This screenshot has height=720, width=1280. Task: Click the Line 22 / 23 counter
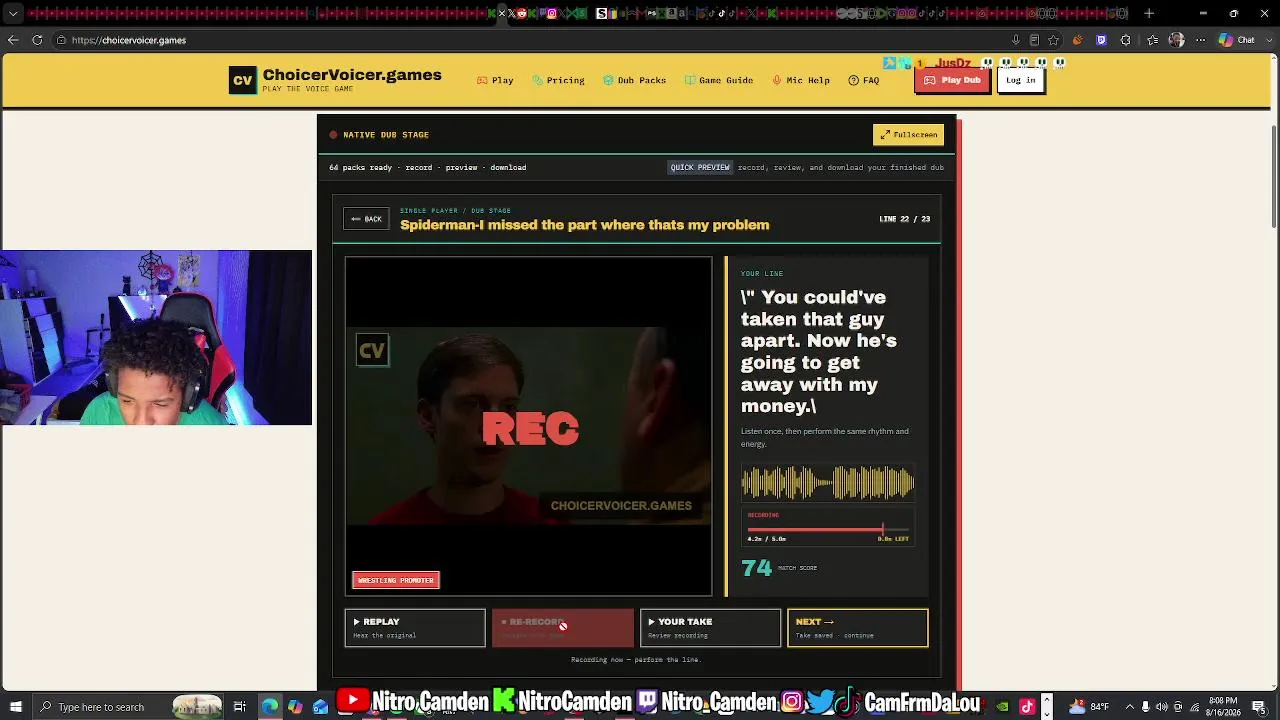[905, 219]
